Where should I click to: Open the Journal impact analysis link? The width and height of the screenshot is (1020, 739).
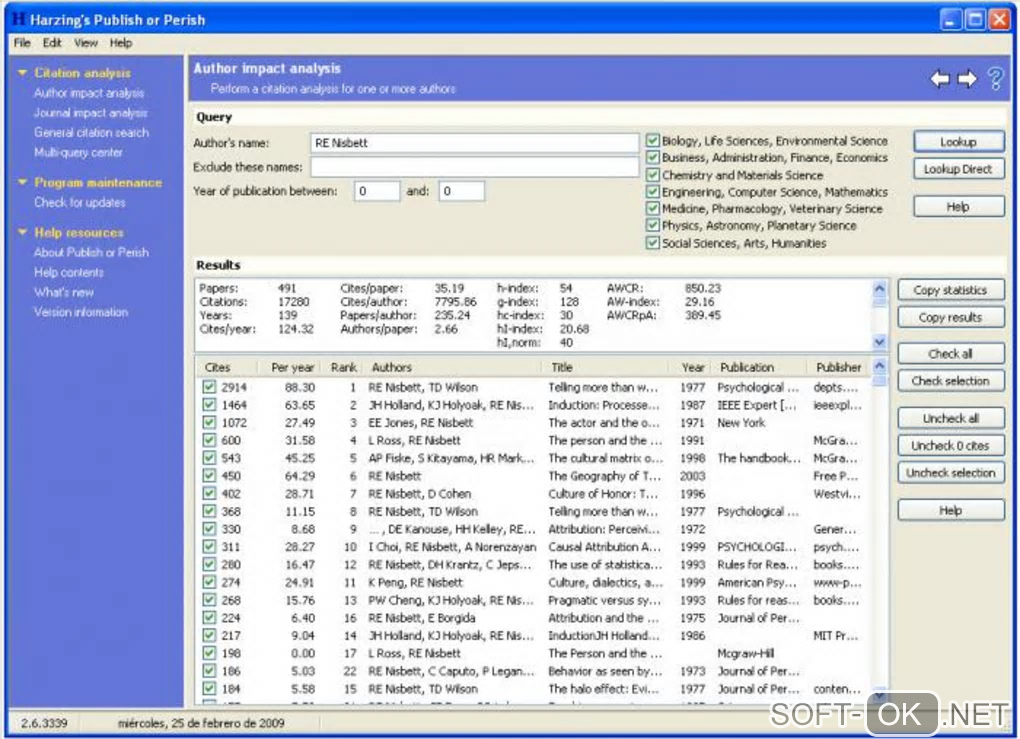click(x=90, y=113)
